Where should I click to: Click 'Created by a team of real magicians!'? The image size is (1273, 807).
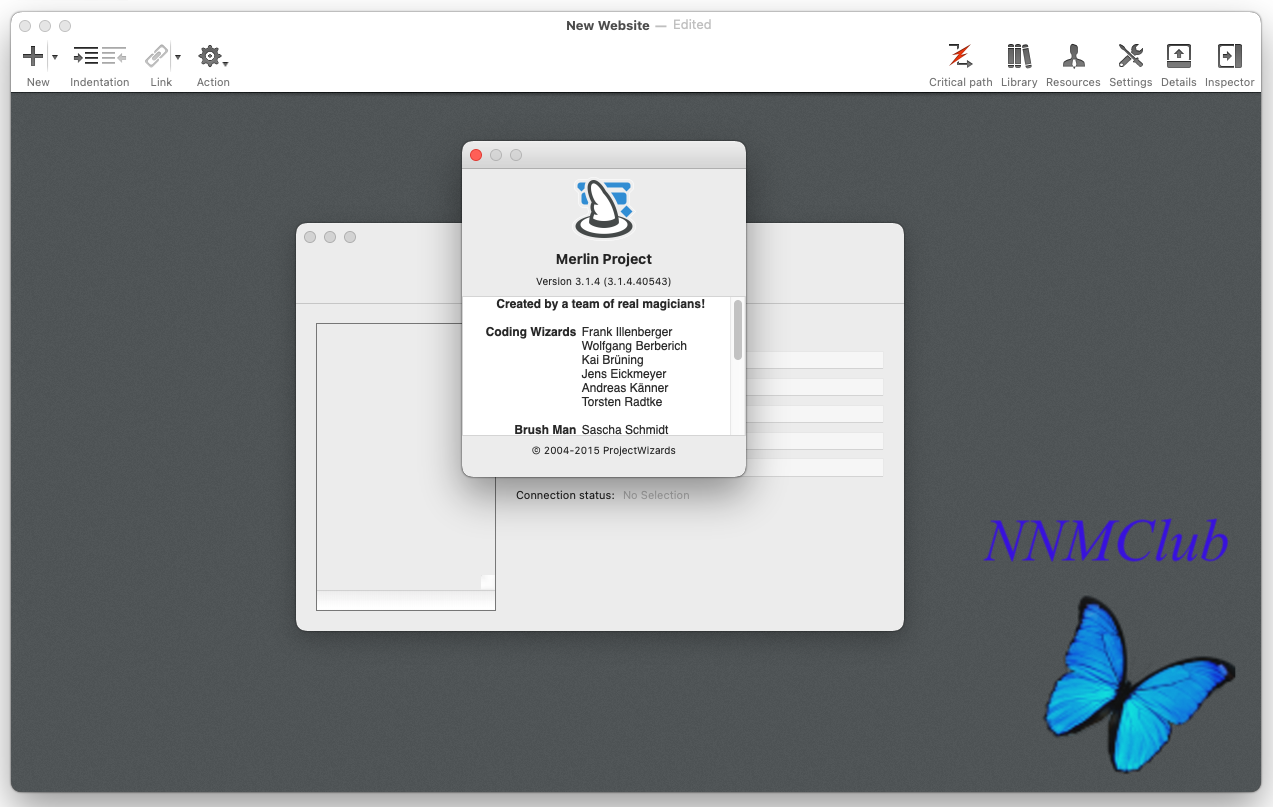[x=600, y=304]
